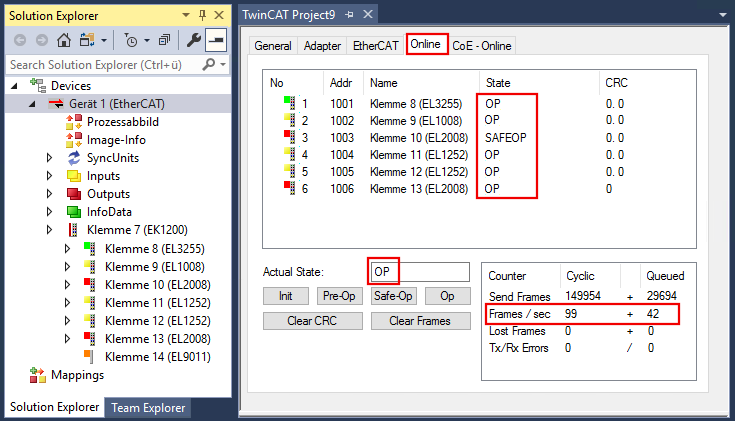
Task: Click the green InfoData icon
Action: (x=74, y=212)
